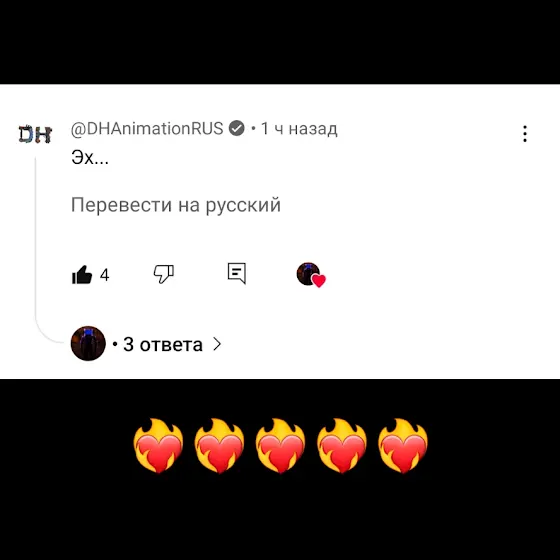Image resolution: width=560 pixels, height=560 pixels.
Task: Open the three-dot comment options menu
Action: 525,134
